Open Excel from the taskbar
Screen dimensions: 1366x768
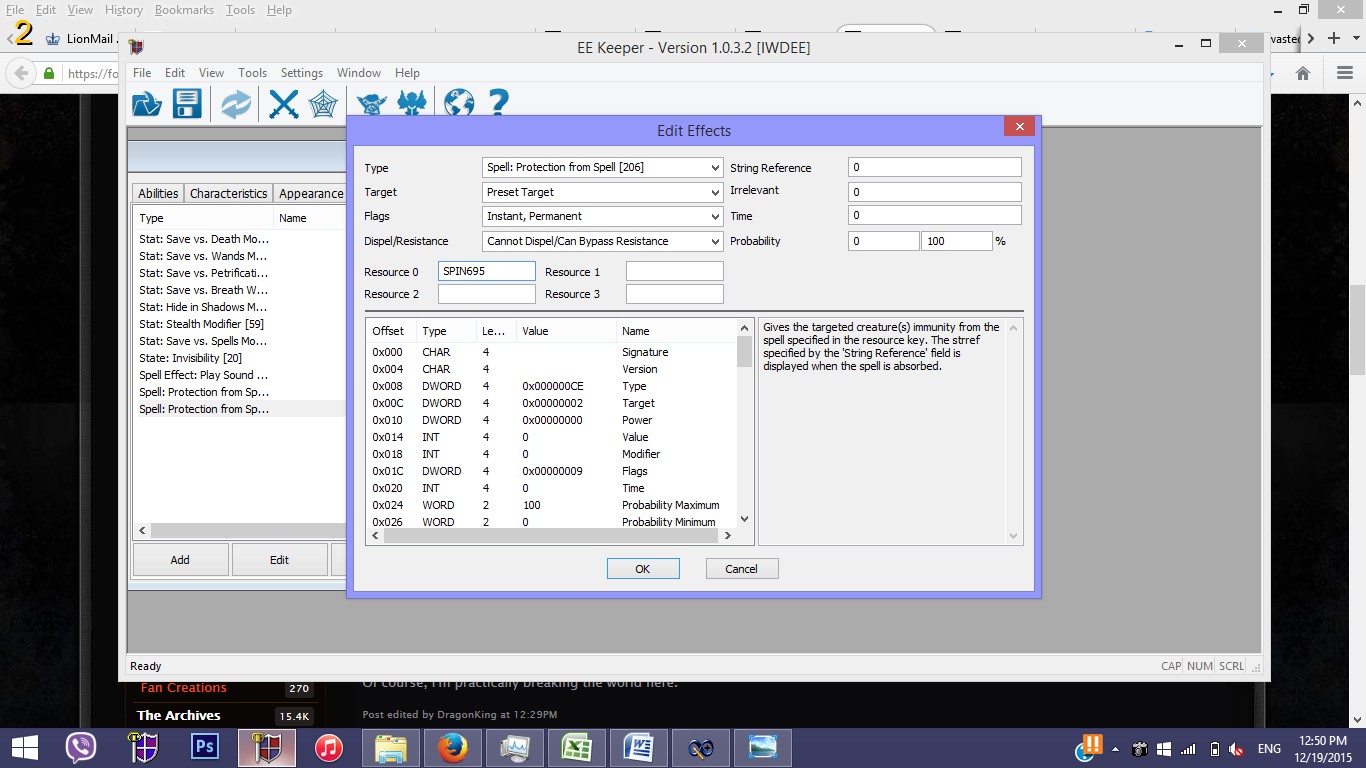[x=576, y=747]
